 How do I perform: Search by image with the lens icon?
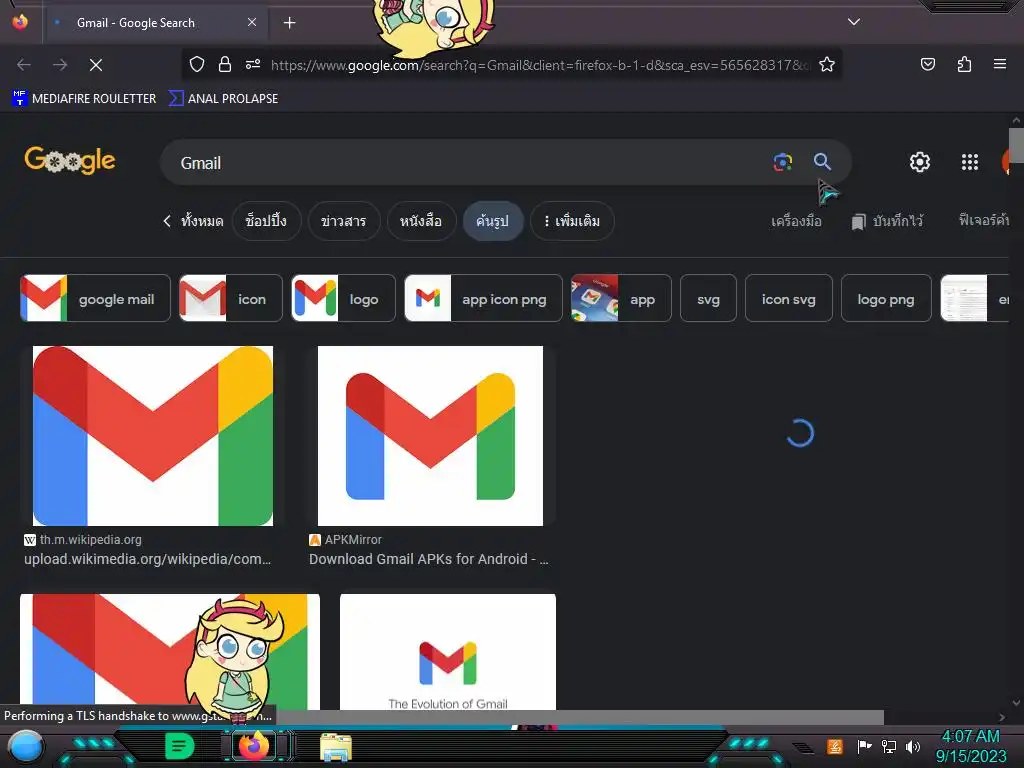click(x=782, y=161)
